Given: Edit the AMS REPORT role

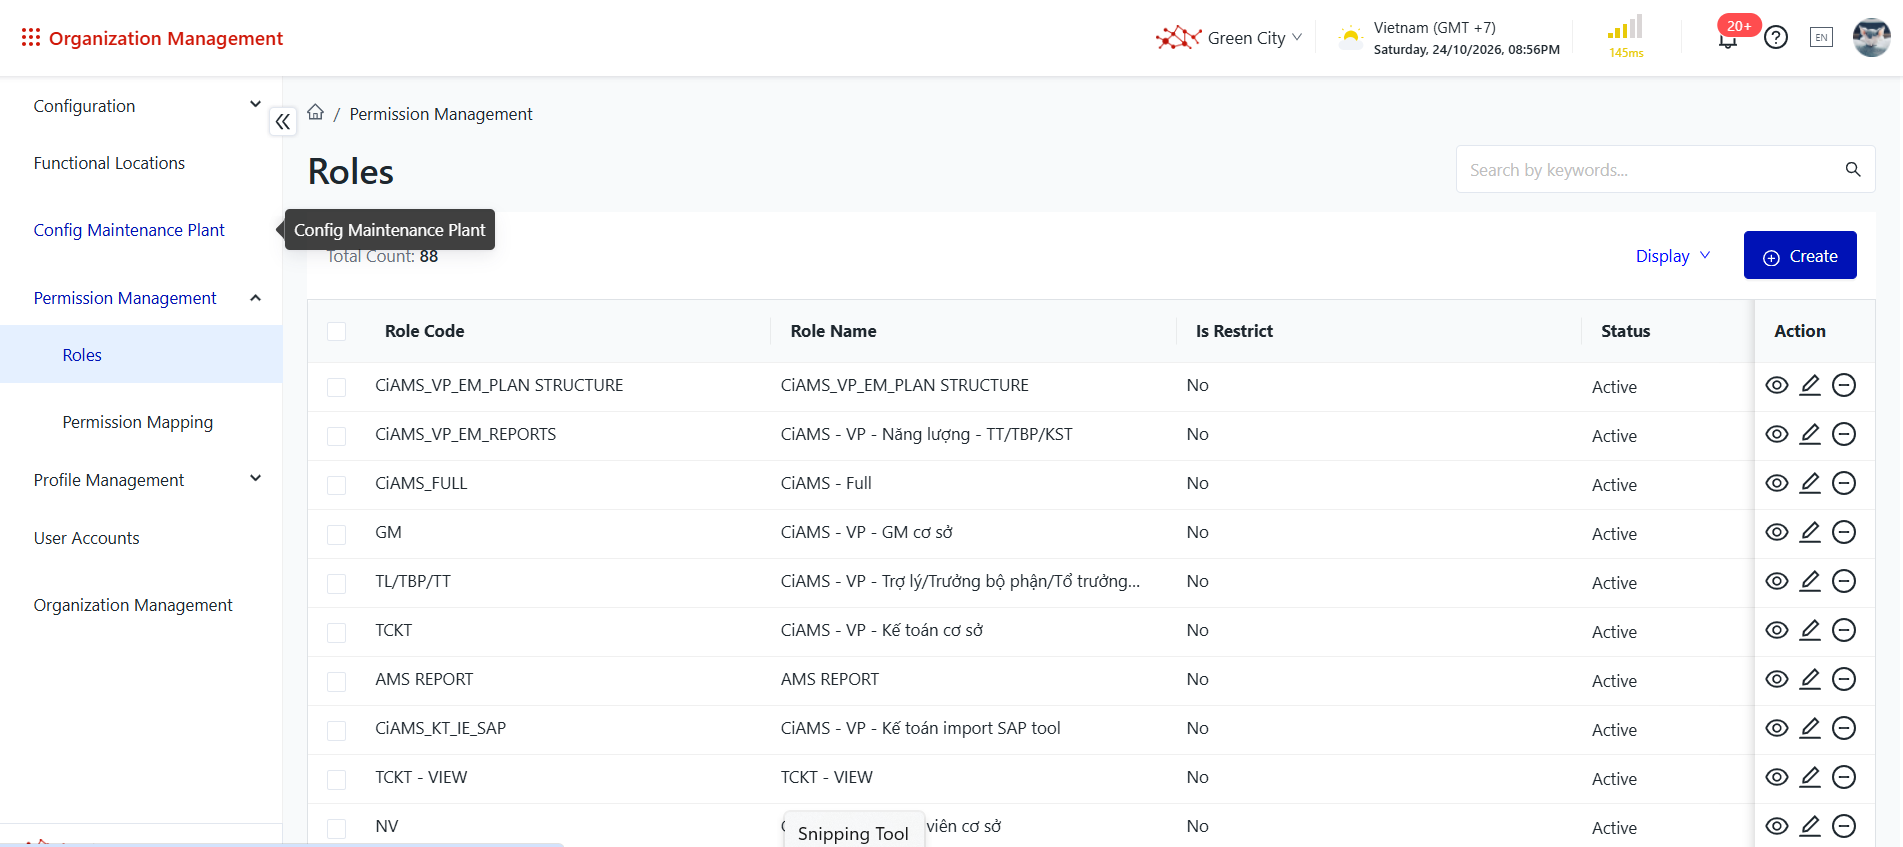Looking at the screenshot, I should coord(1810,679).
